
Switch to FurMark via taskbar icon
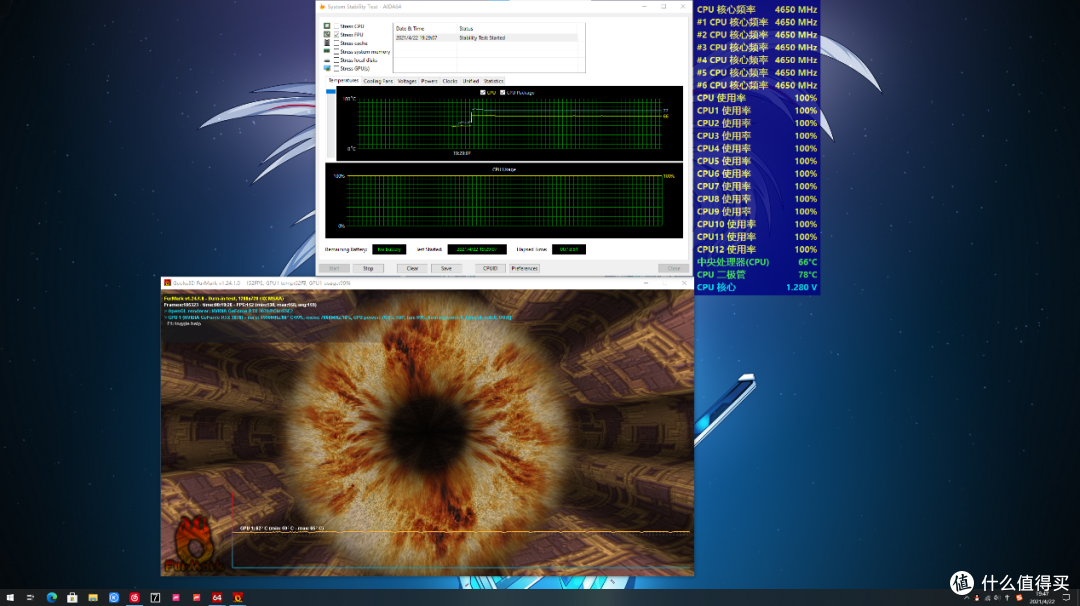point(238,598)
